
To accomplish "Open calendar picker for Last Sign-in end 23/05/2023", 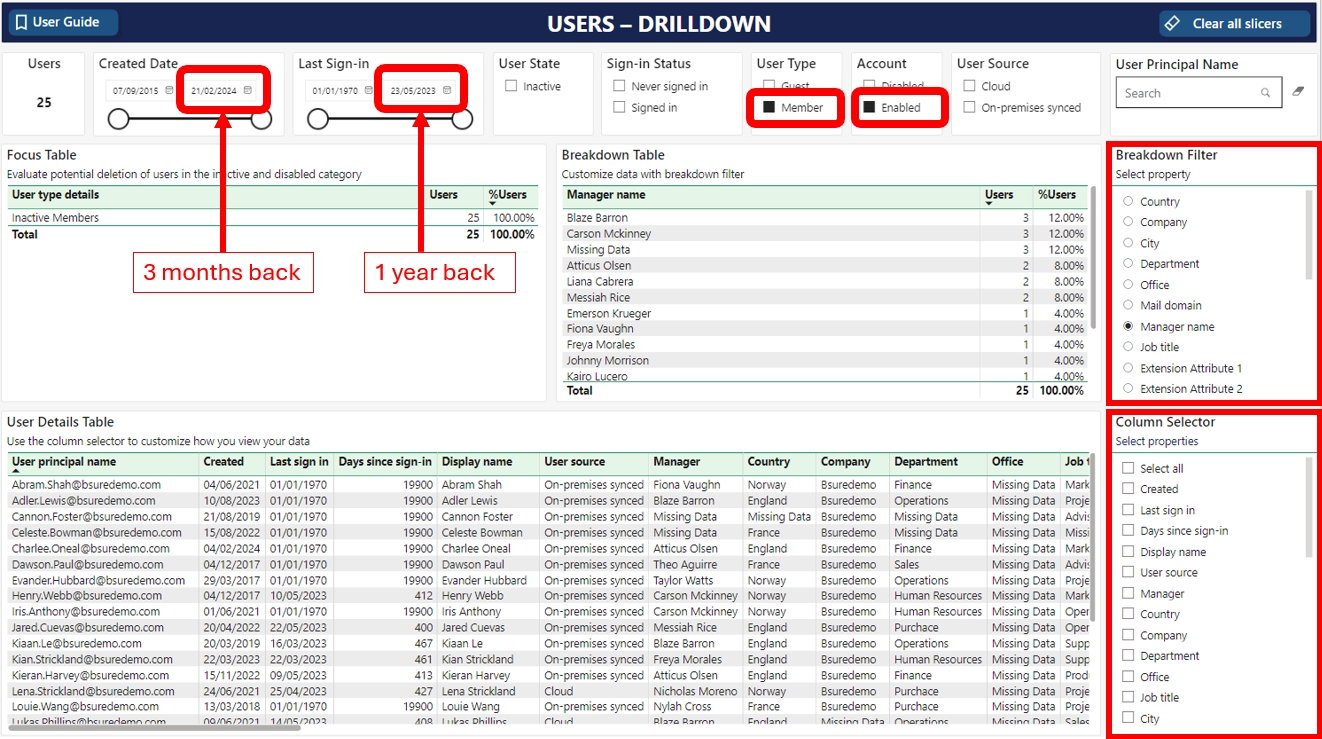I will point(447,91).
